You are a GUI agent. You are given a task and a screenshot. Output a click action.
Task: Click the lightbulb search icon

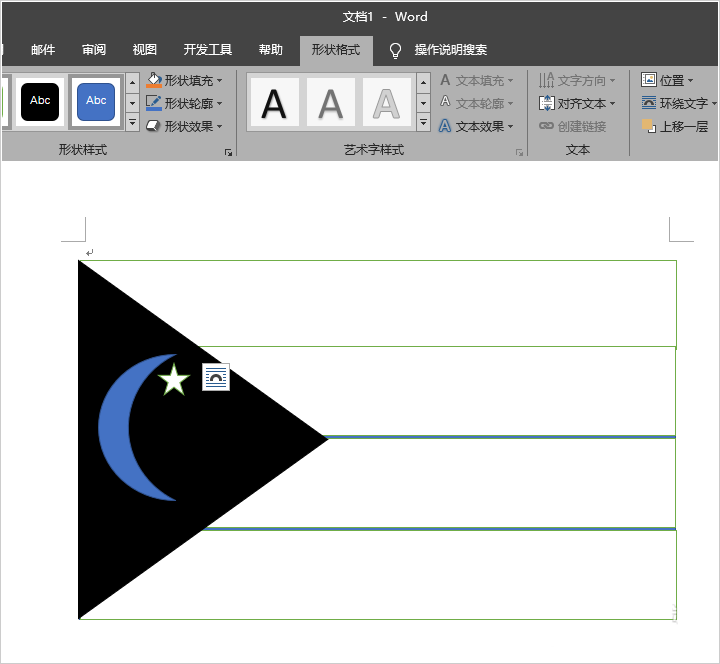pos(395,51)
